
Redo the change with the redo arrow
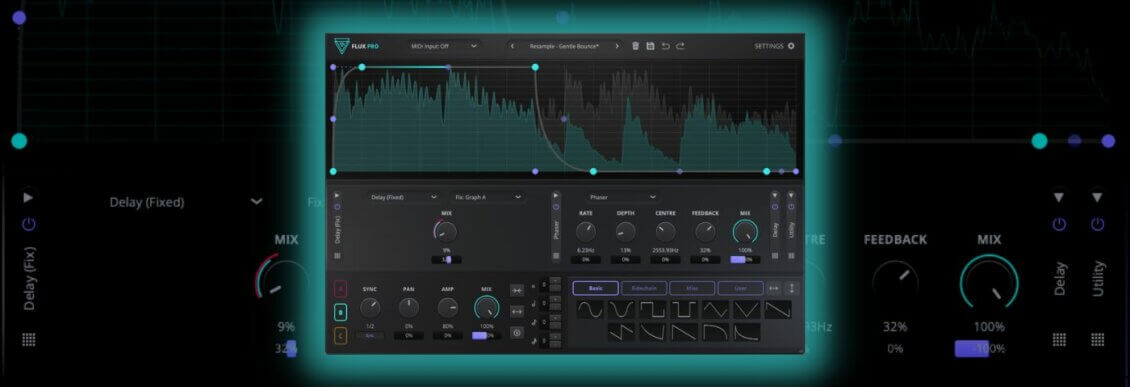(x=680, y=46)
